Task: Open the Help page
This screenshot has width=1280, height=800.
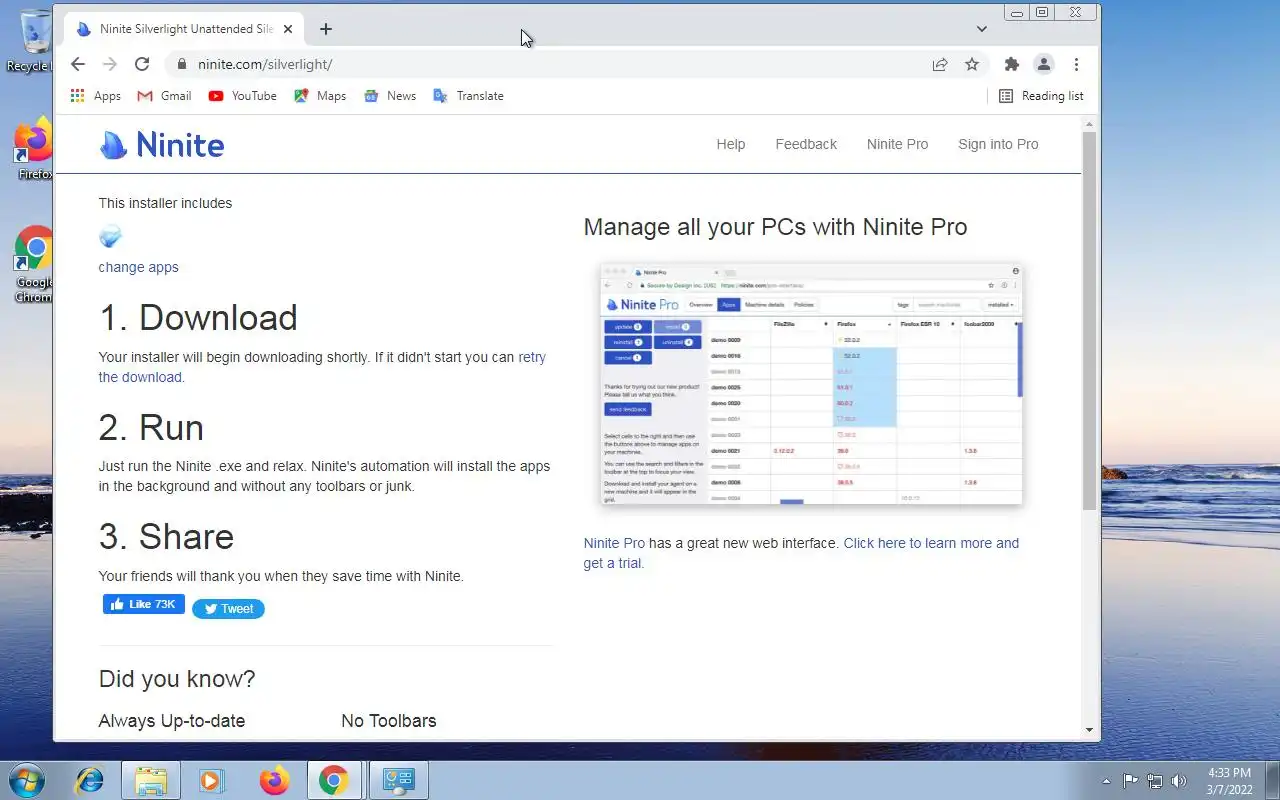Action: click(x=731, y=144)
